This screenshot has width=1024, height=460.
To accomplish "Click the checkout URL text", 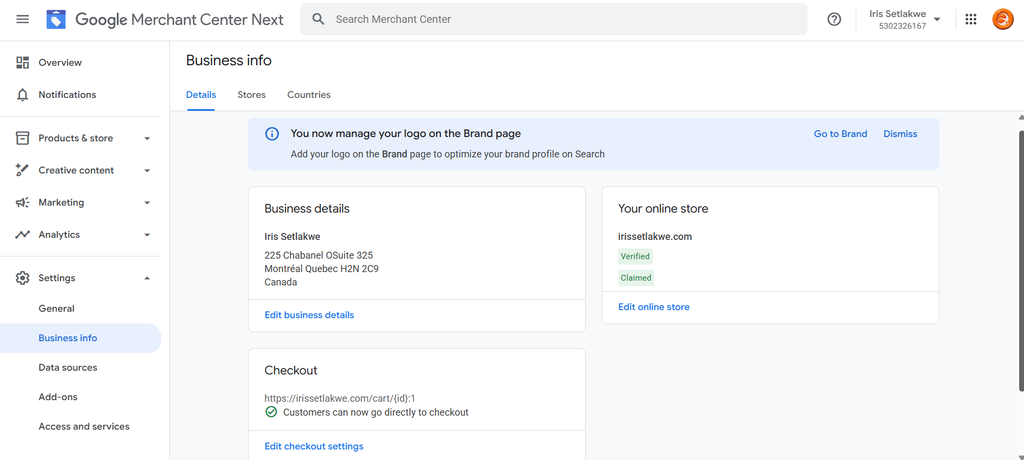I will point(340,398).
